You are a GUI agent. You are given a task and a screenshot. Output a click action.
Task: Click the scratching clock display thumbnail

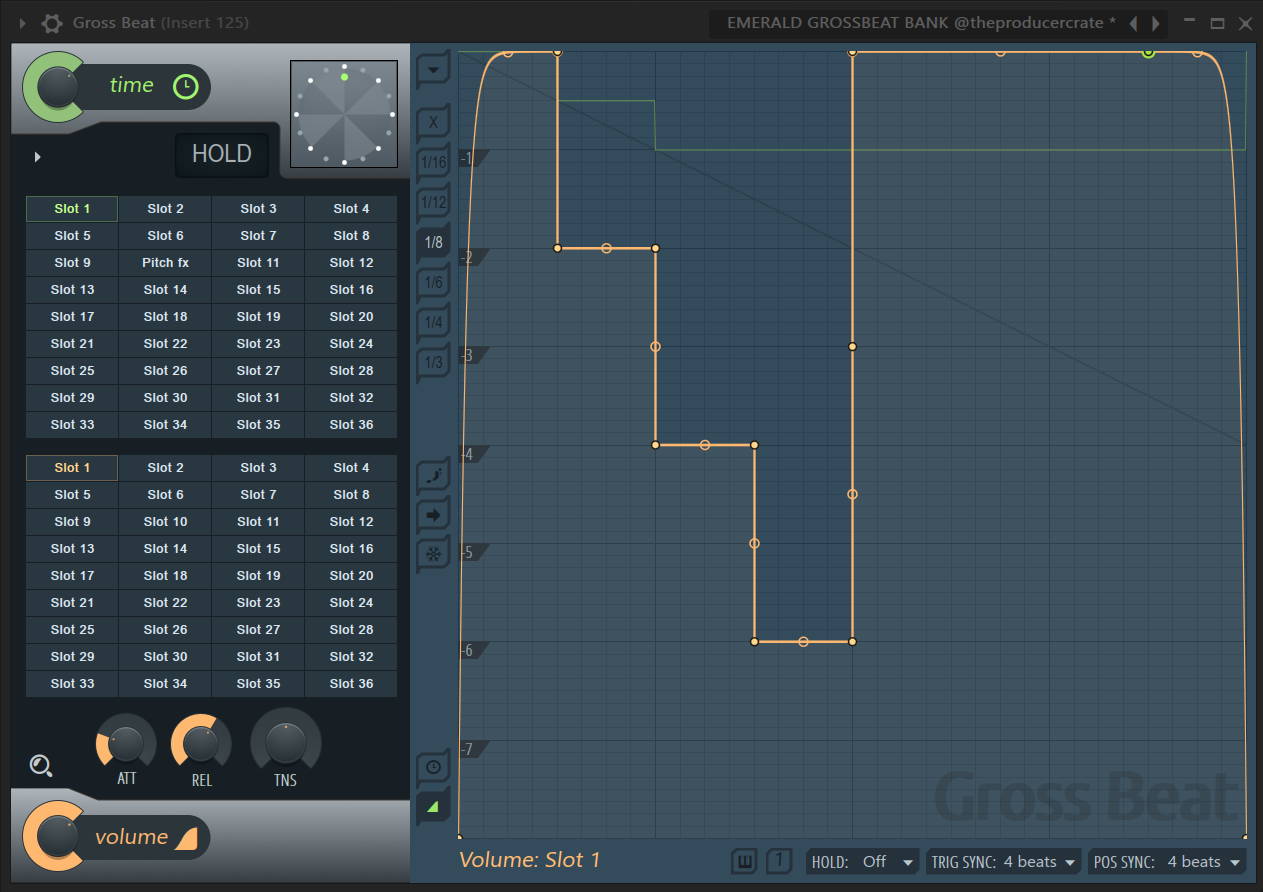pyautogui.click(x=344, y=114)
